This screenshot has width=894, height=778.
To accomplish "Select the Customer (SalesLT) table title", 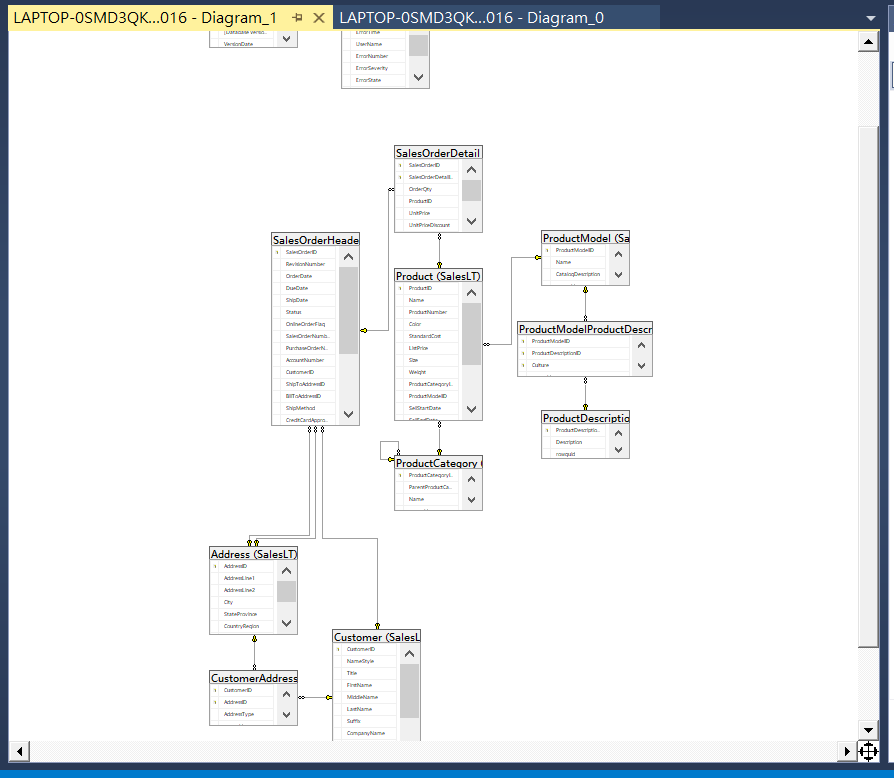I will tap(377, 637).
